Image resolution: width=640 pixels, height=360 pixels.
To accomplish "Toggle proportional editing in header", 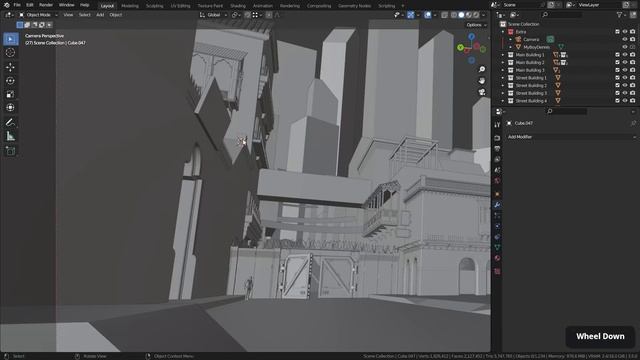I will 269,15.
